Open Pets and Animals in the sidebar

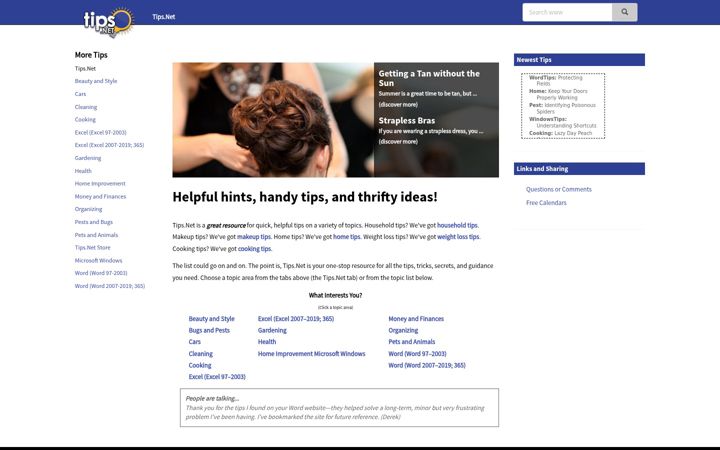tap(96, 235)
